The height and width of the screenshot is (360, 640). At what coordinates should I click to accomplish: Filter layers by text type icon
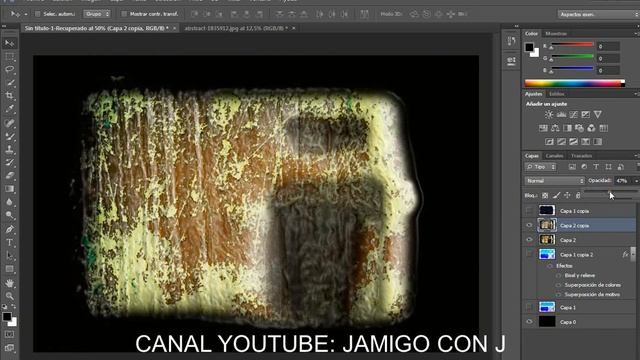point(596,167)
